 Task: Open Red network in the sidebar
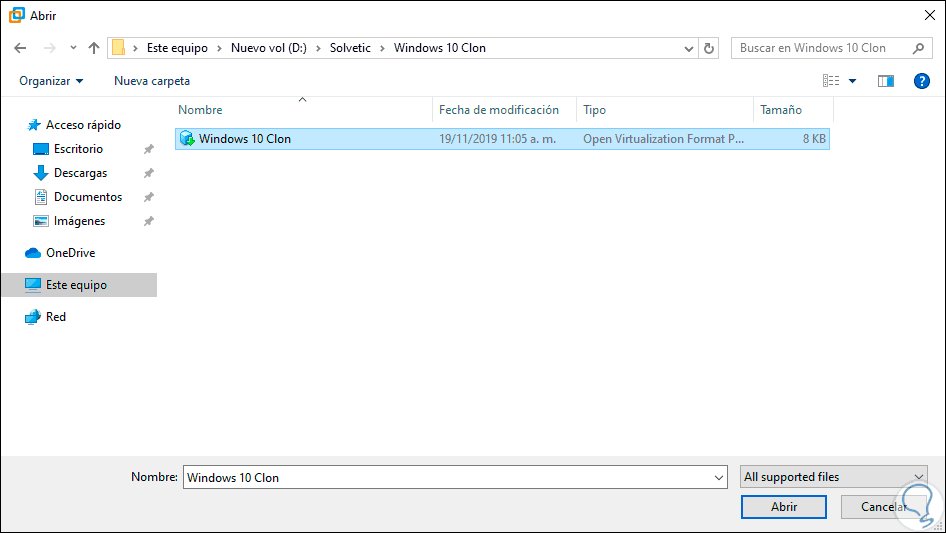[x=56, y=317]
